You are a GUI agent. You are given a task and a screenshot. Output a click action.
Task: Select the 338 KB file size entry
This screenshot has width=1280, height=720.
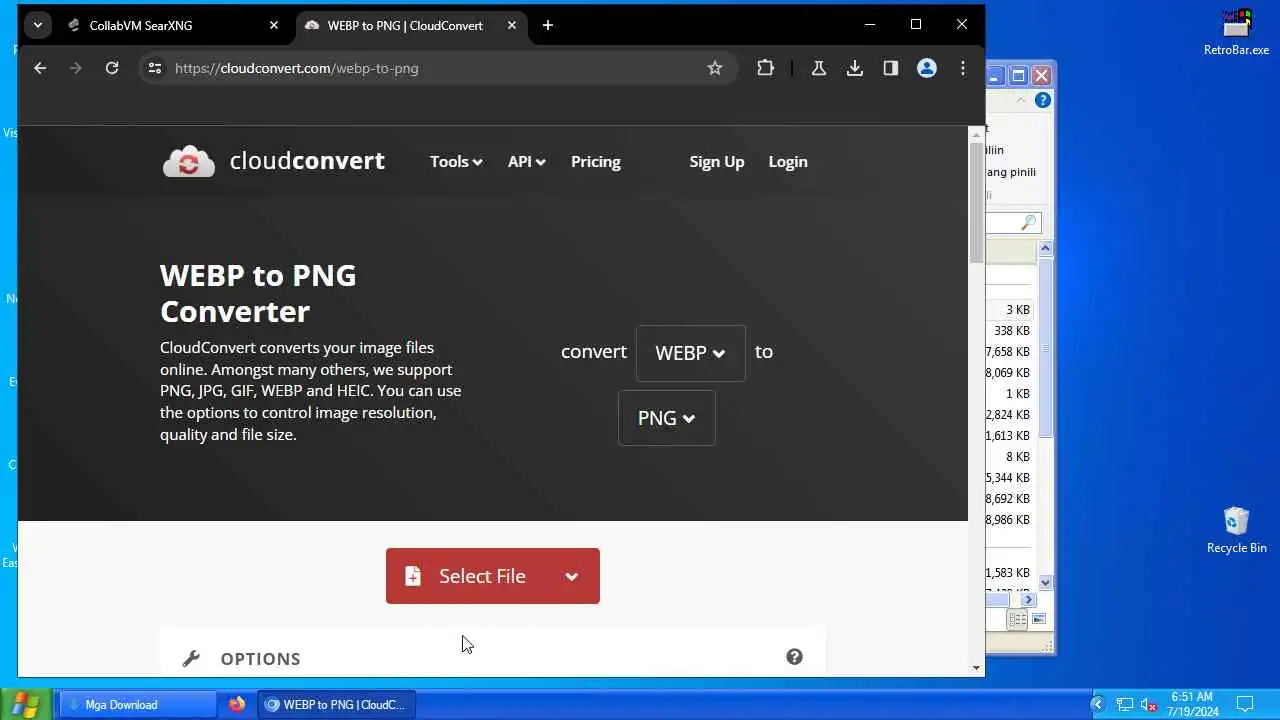(x=1011, y=331)
